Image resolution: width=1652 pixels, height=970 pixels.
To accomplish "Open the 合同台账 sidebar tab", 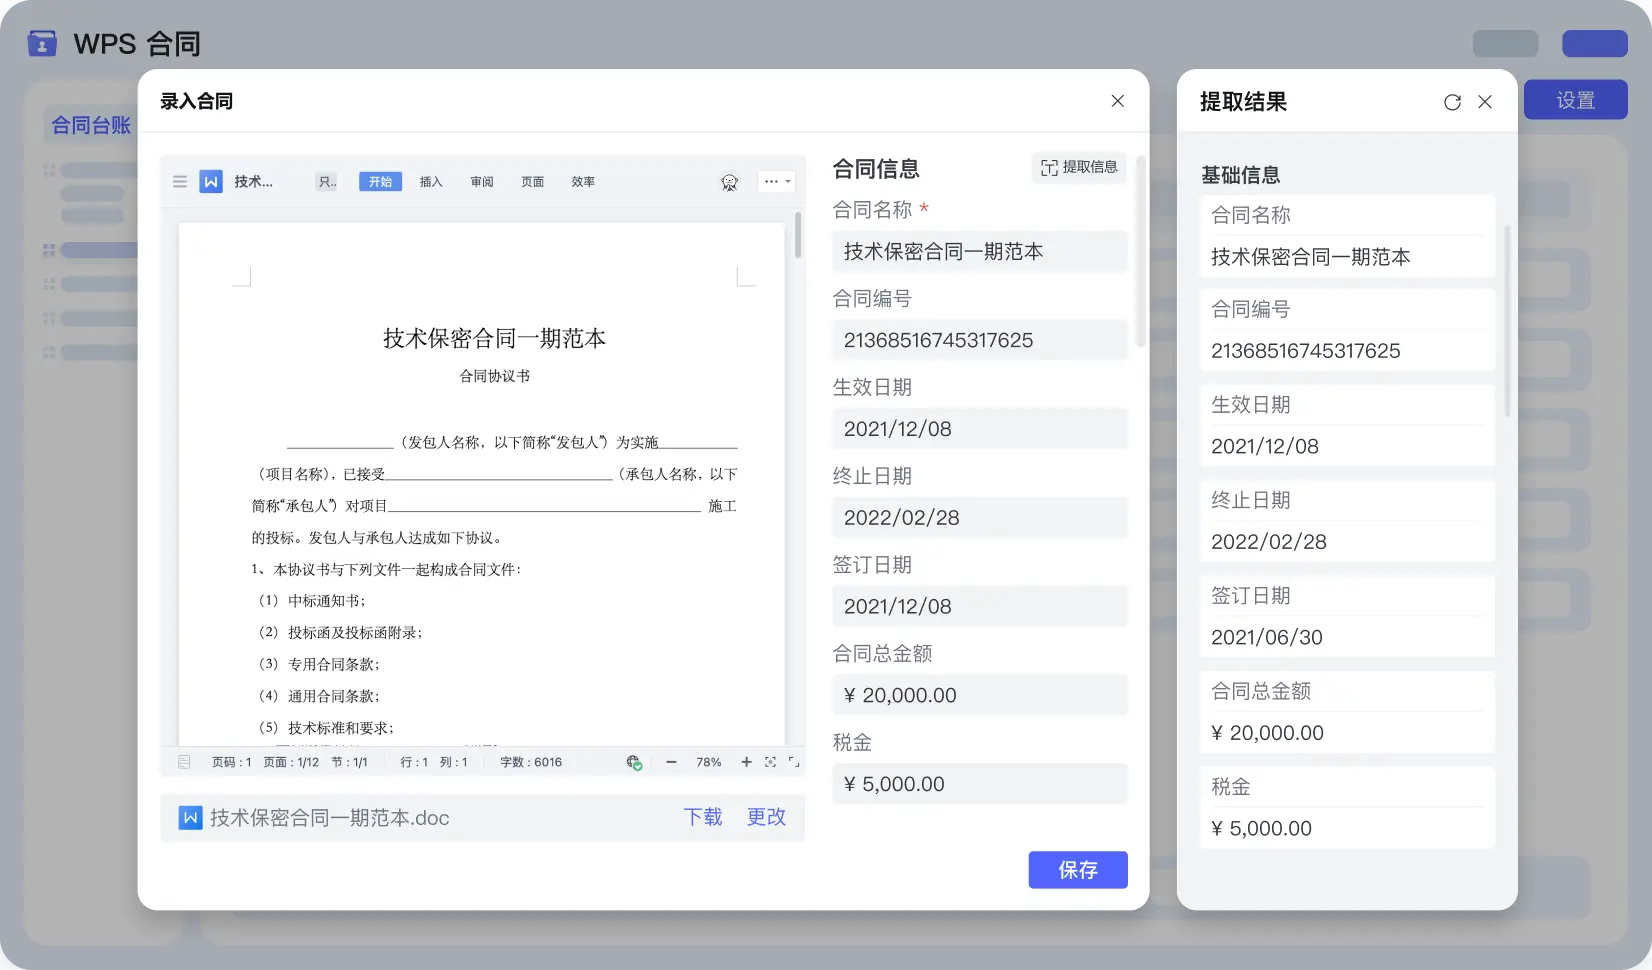I will pos(91,125).
